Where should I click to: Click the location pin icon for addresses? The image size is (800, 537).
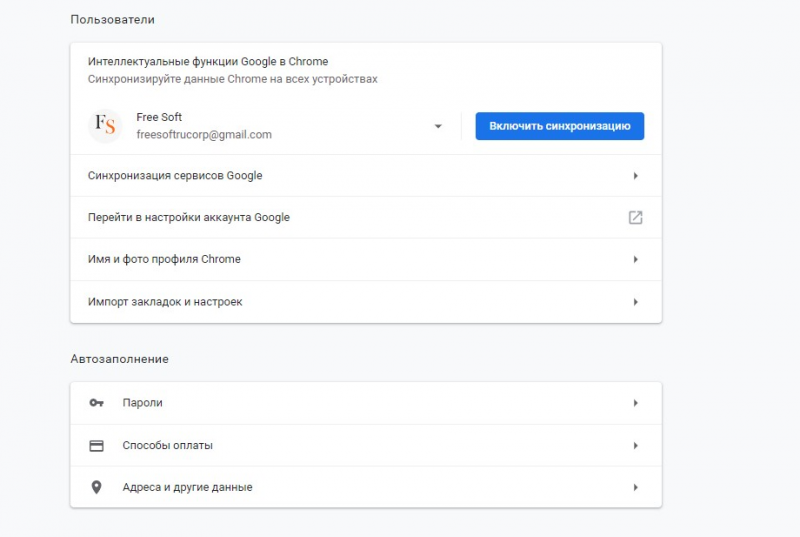click(96, 488)
